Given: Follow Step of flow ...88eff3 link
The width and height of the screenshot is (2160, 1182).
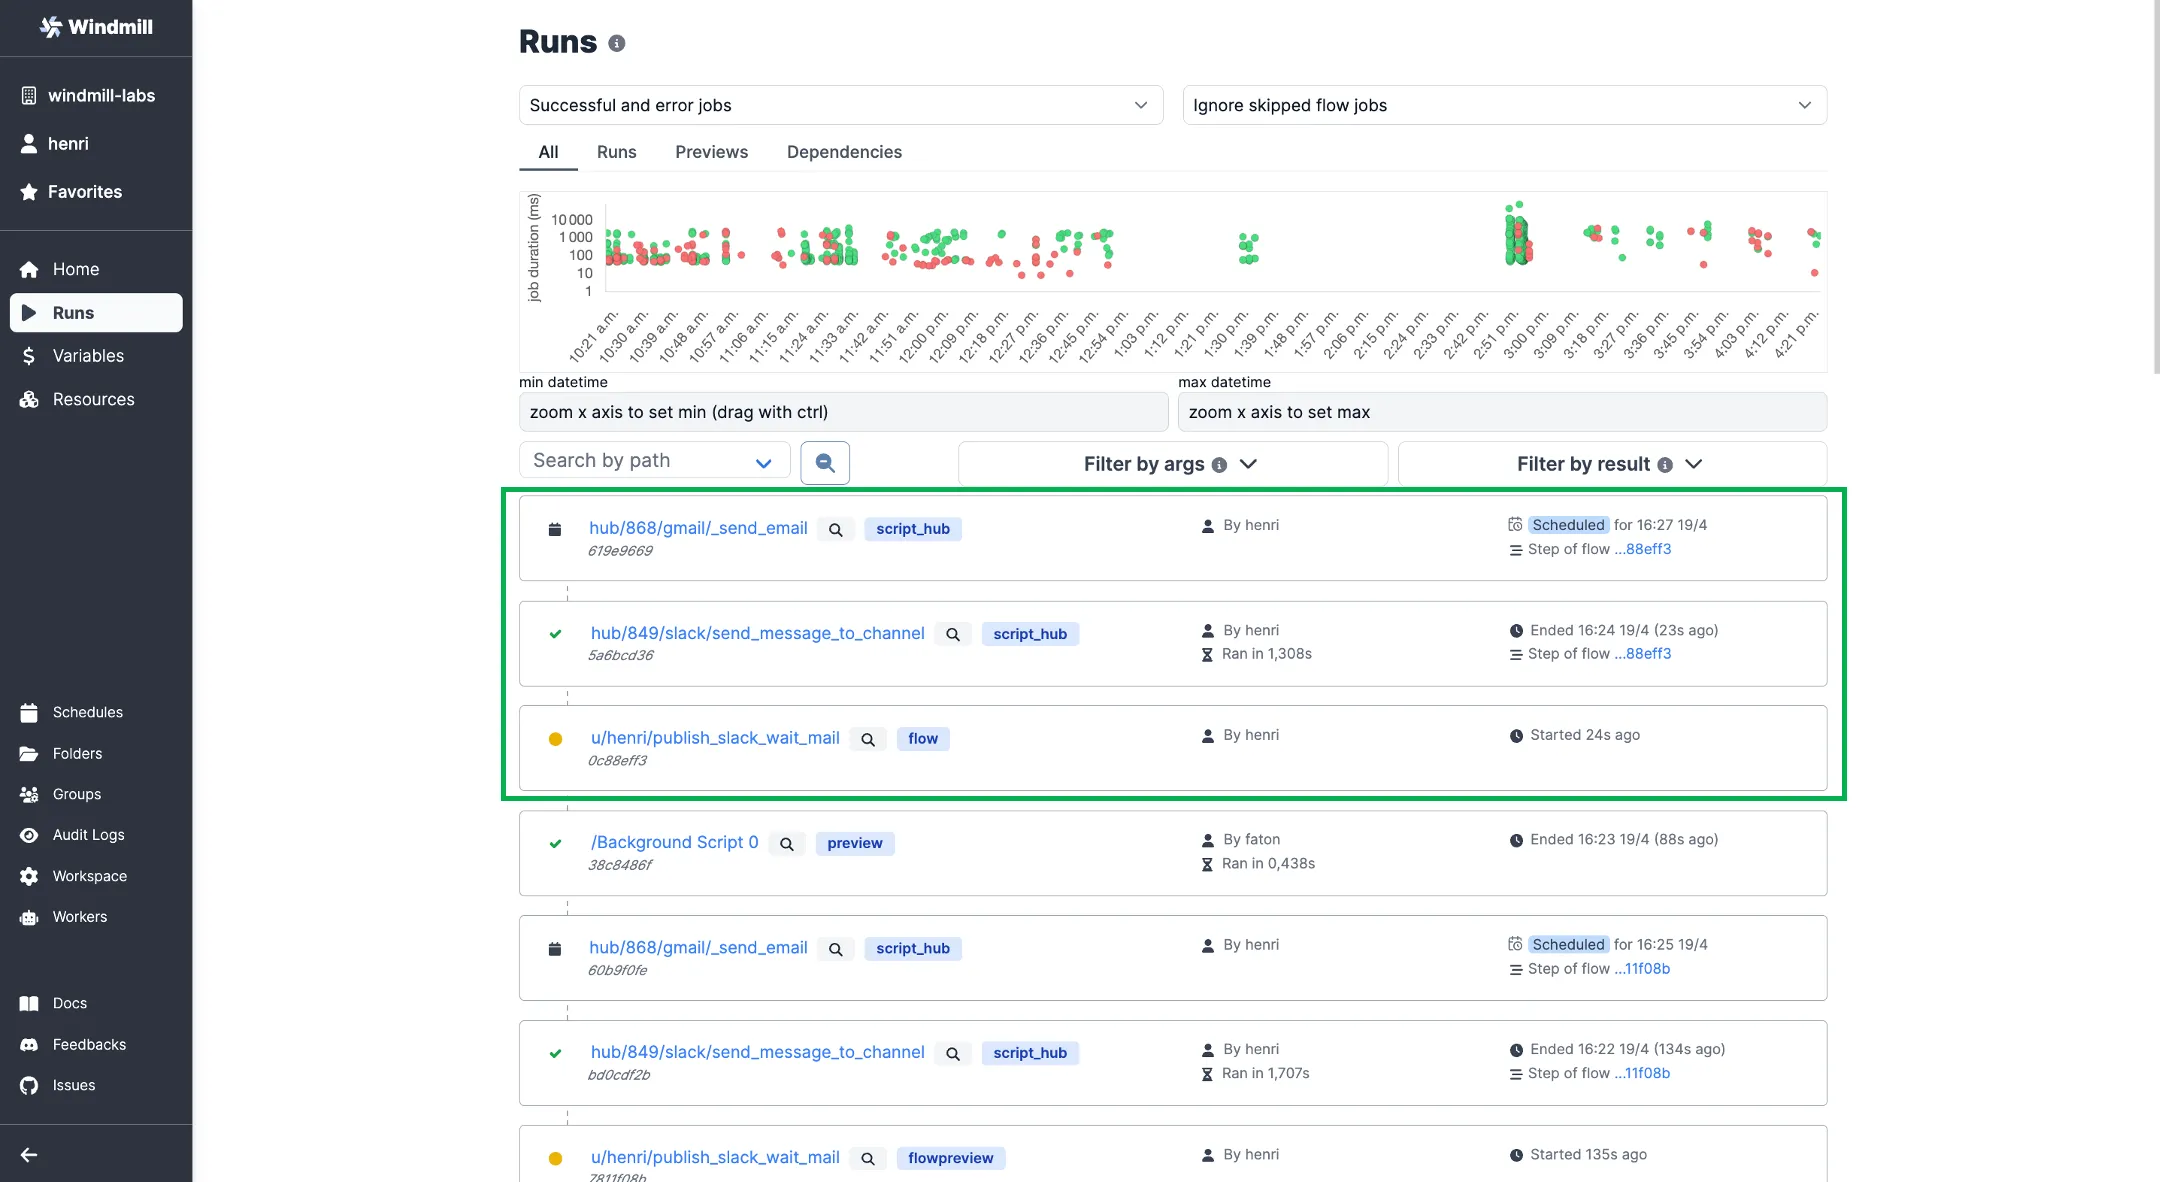Looking at the screenshot, I should pyautogui.click(x=1647, y=549).
